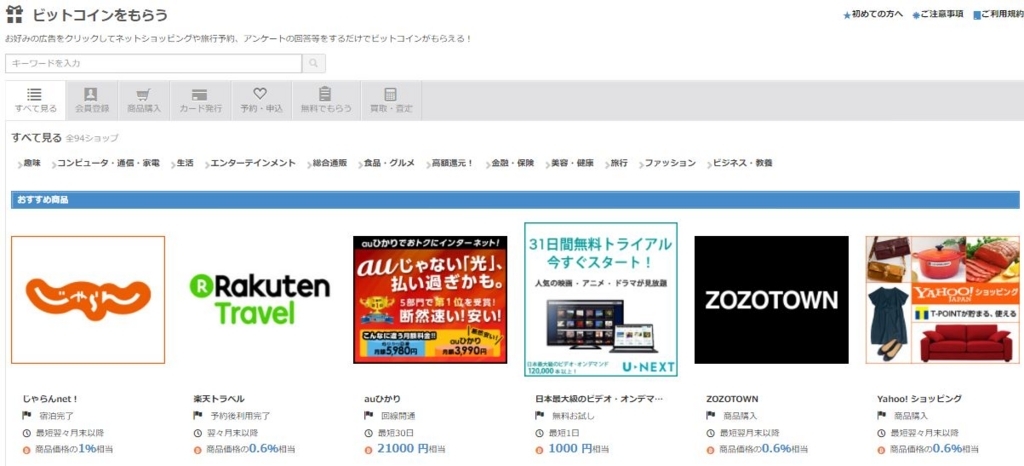This screenshot has height=466, width=1024.
Task: Open the ご利用規約 link
Action: [1002, 14]
